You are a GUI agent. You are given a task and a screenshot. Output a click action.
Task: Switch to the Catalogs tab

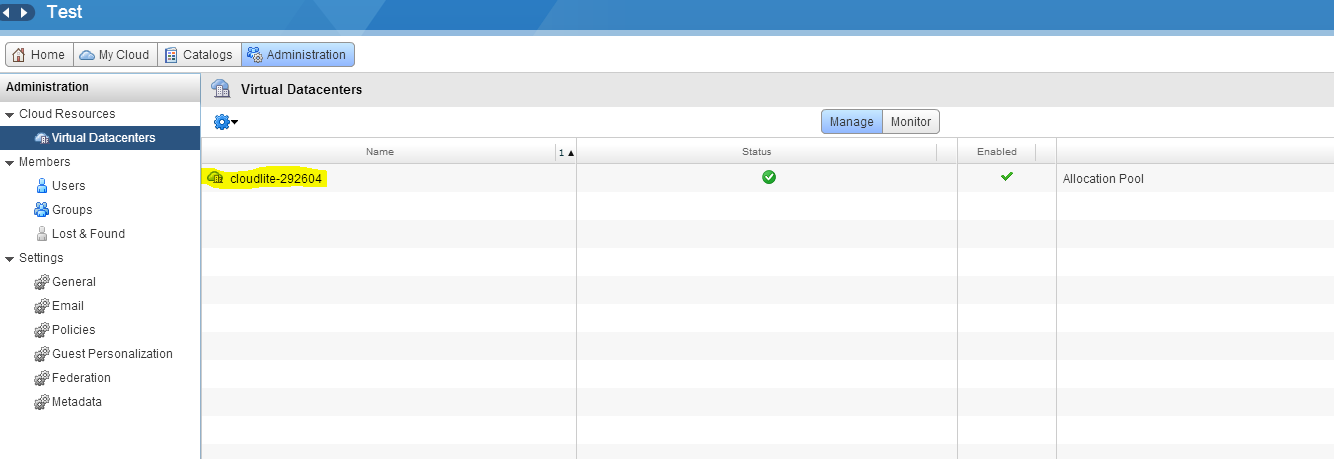pyautogui.click(x=199, y=55)
